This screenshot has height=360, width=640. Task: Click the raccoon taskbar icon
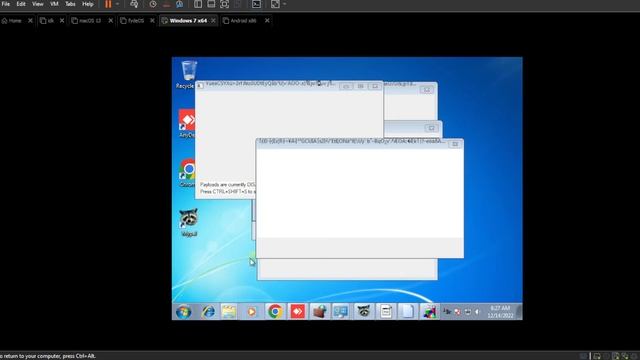click(363, 312)
